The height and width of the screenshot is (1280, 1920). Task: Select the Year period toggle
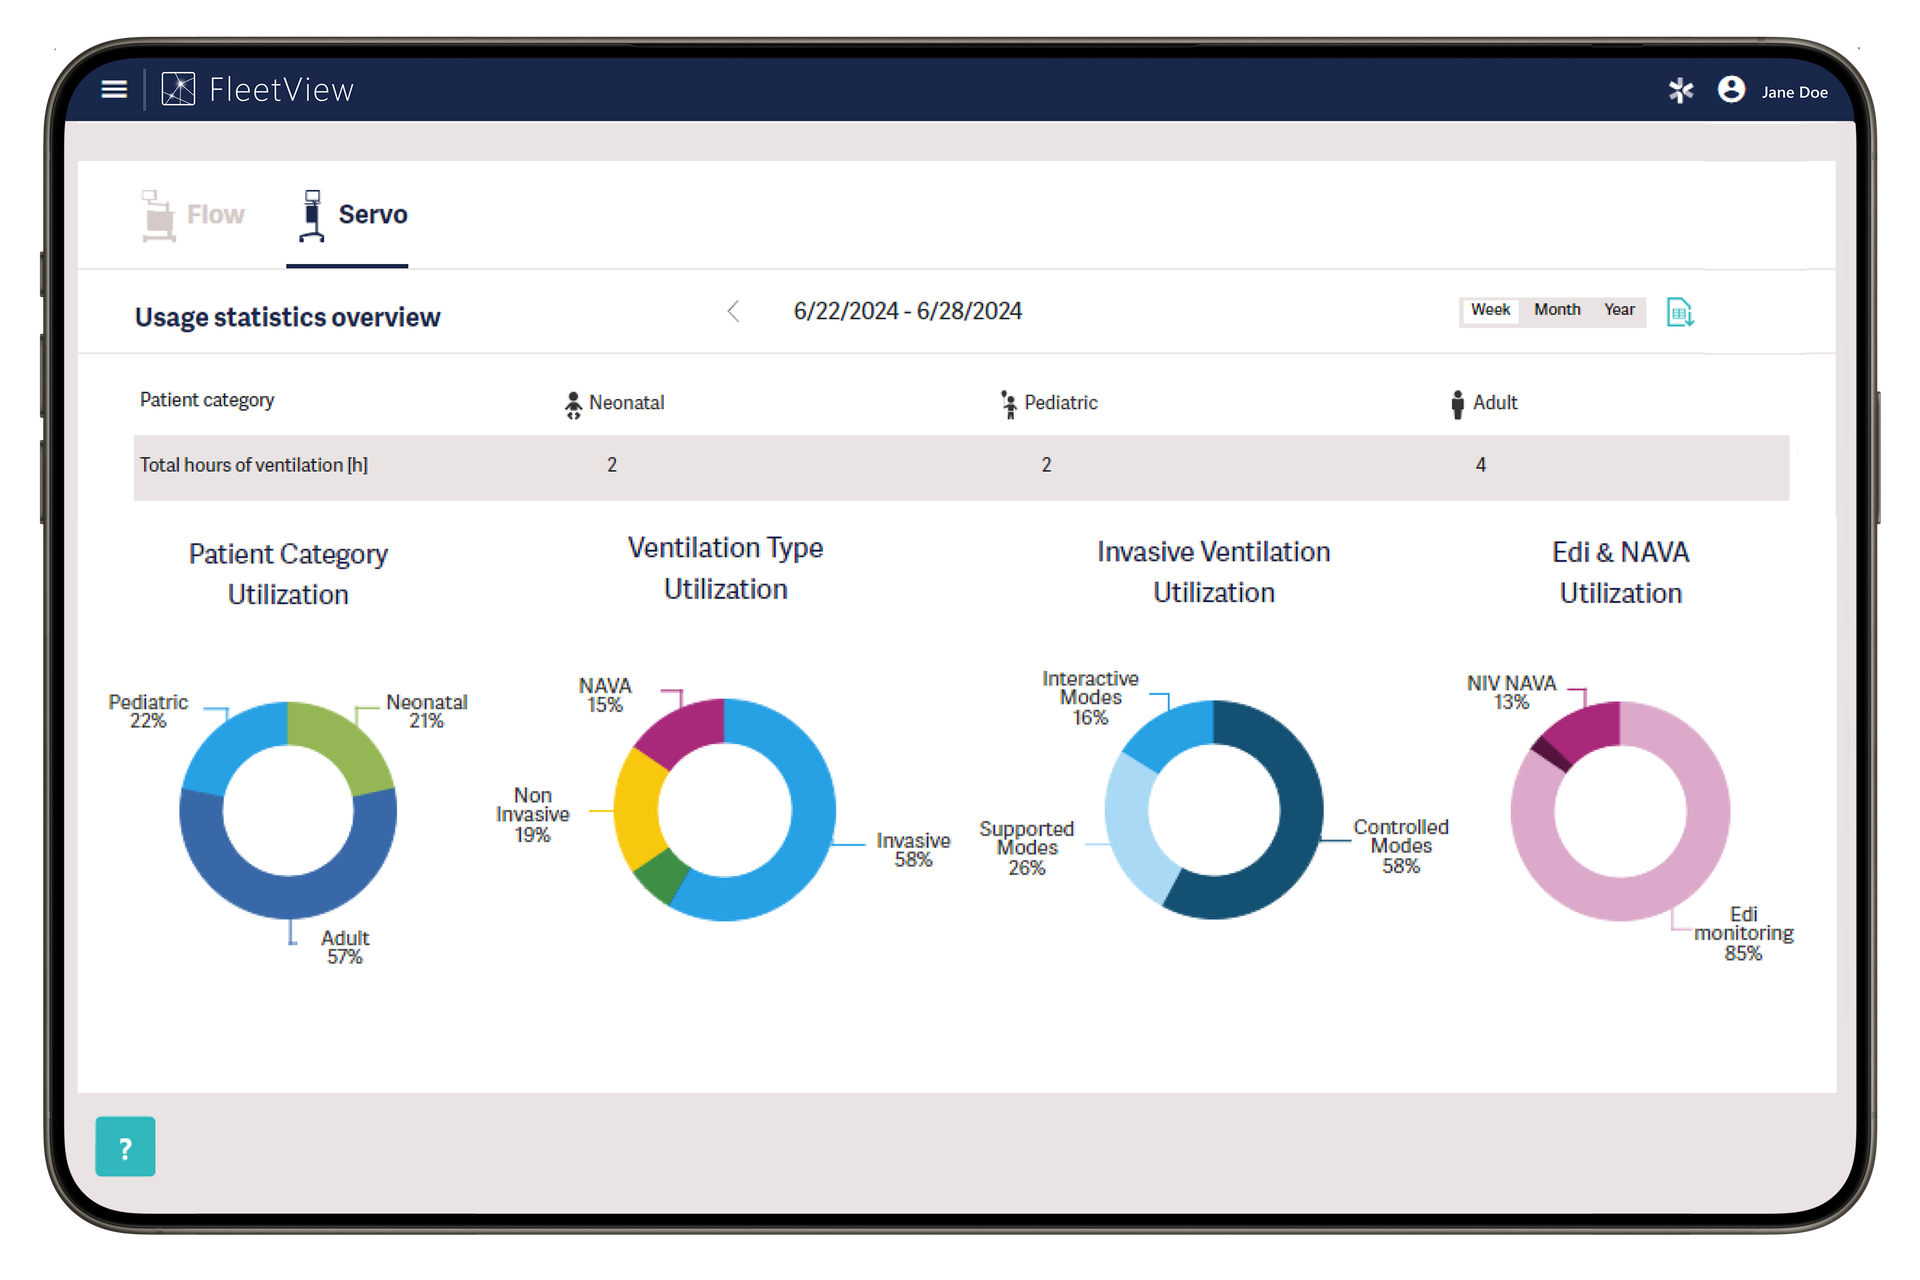pyautogui.click(x=1619, y=310)
